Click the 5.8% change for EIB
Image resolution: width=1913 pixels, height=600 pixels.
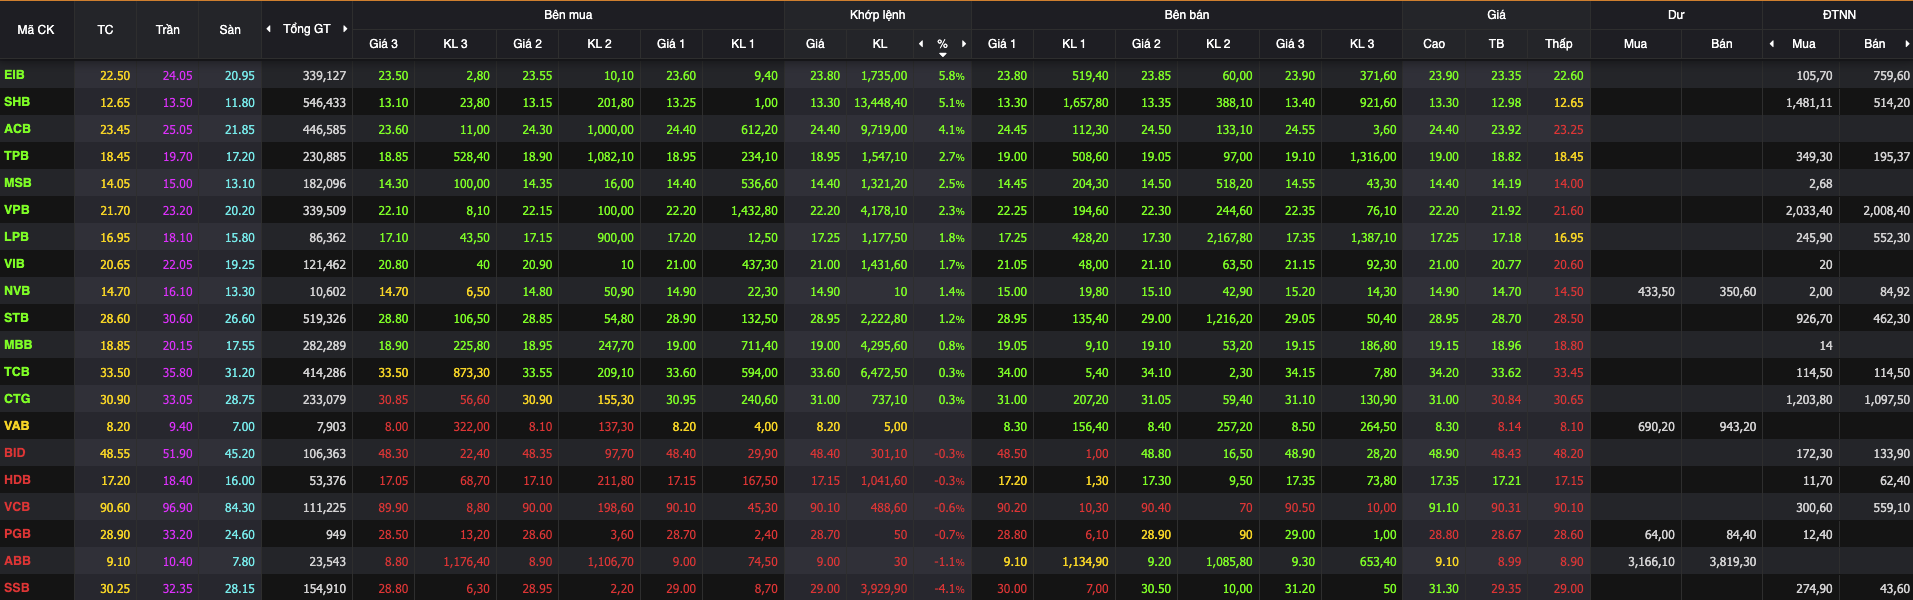coord(951,76)
